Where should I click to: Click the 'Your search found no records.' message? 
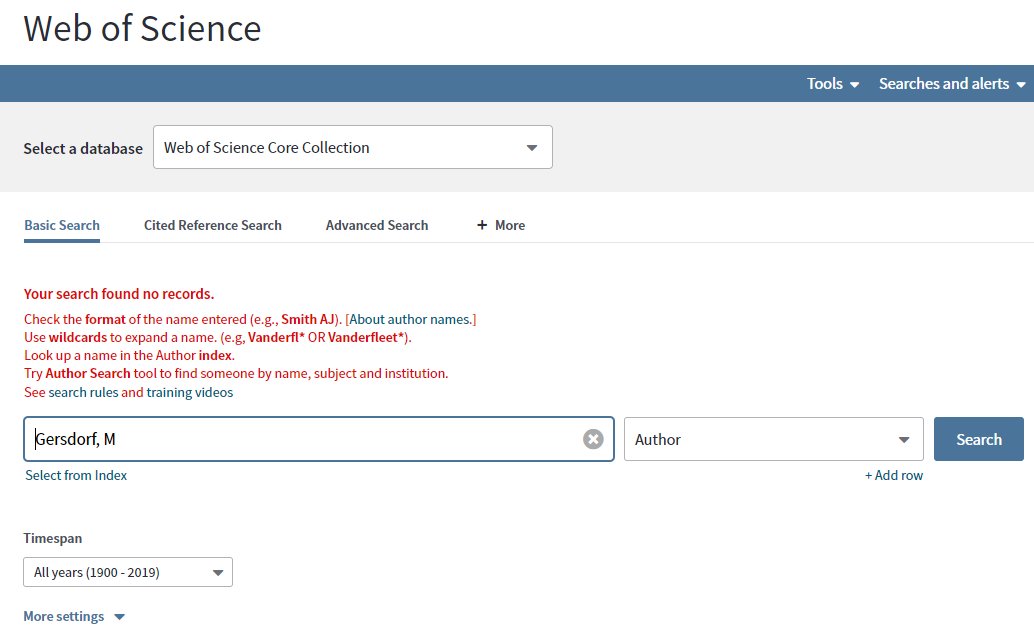119,294
